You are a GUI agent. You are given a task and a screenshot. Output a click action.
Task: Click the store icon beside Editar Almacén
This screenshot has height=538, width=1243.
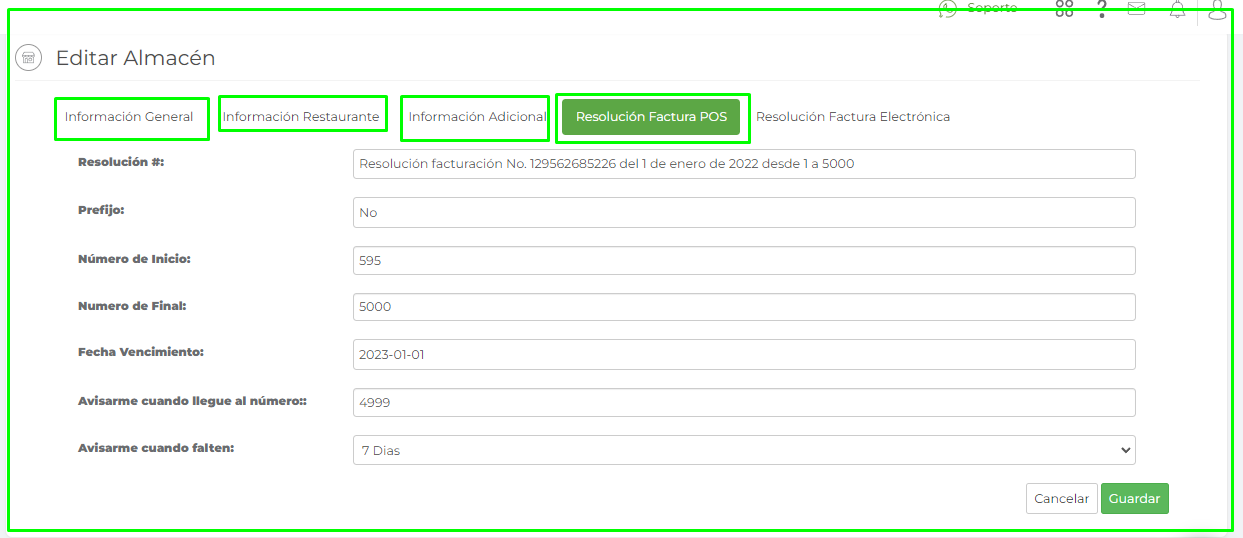pyautogui.click(x=28, y=58)
